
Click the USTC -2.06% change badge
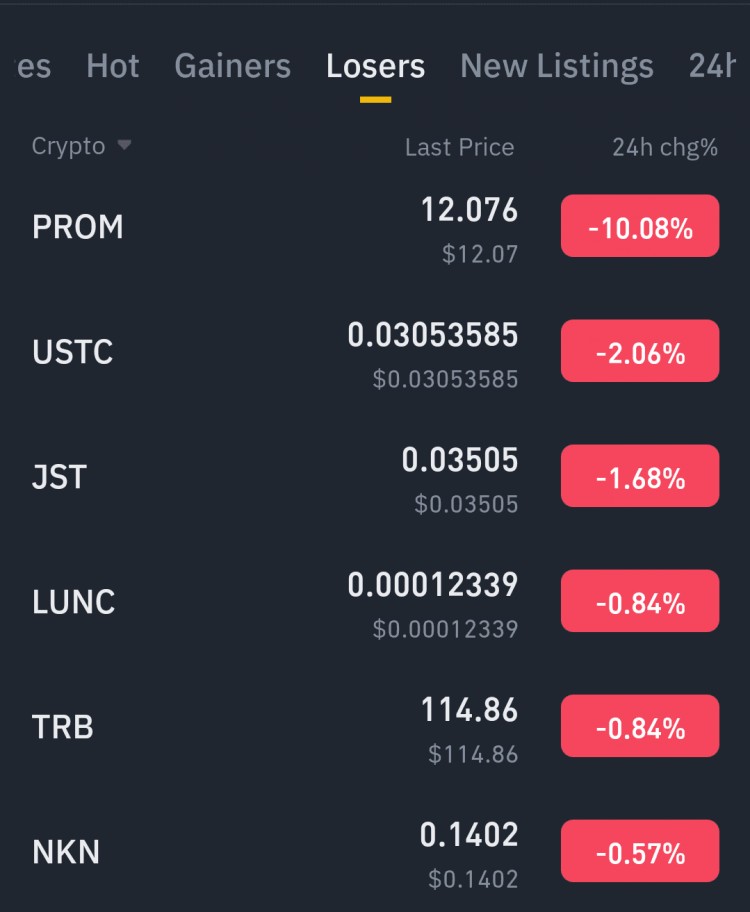point(639,352)
